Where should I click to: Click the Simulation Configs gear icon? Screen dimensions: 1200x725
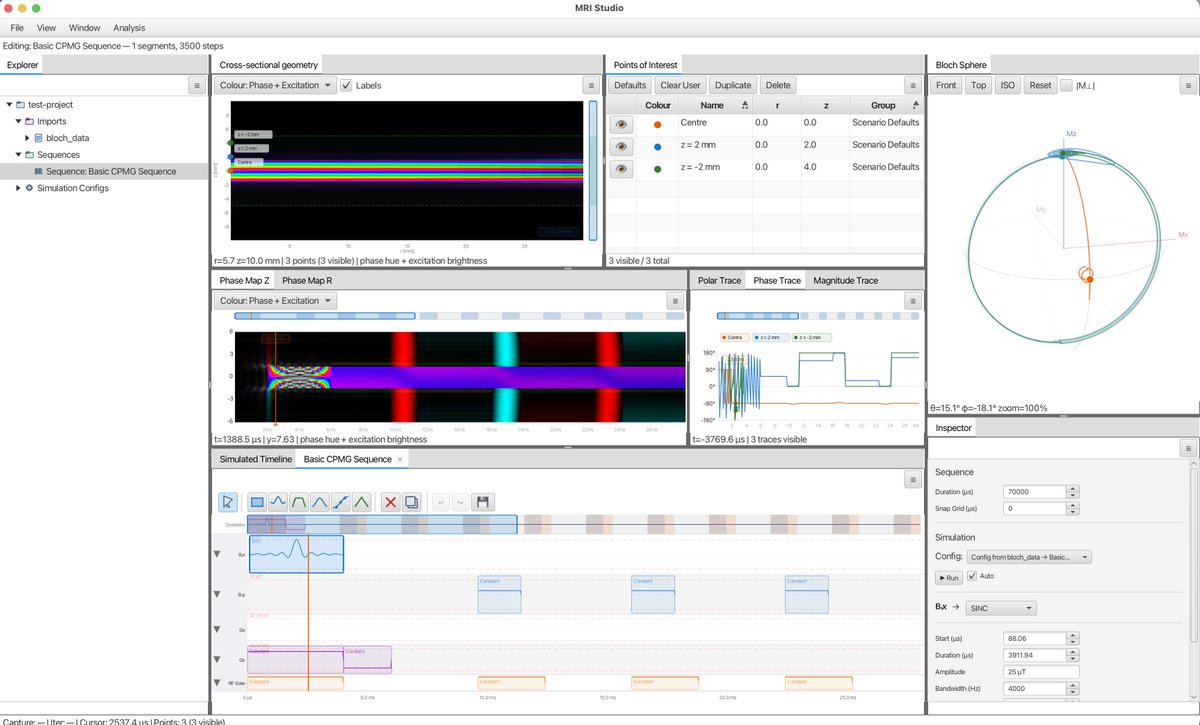pyautogui.click(x=29, y=188)
